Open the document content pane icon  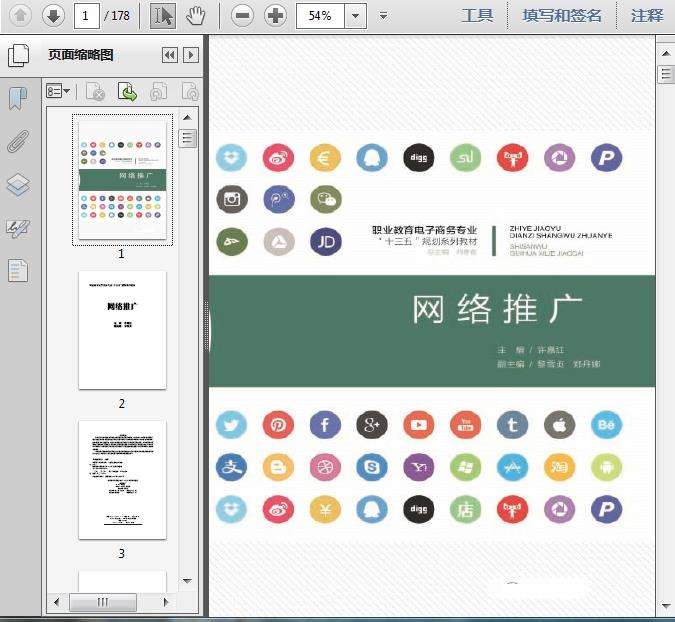coord(19,270)
